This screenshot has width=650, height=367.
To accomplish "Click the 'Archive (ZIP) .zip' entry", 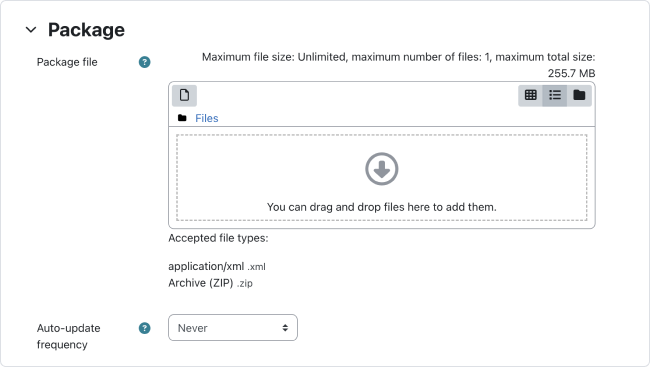I will click(x=210, y=283).
